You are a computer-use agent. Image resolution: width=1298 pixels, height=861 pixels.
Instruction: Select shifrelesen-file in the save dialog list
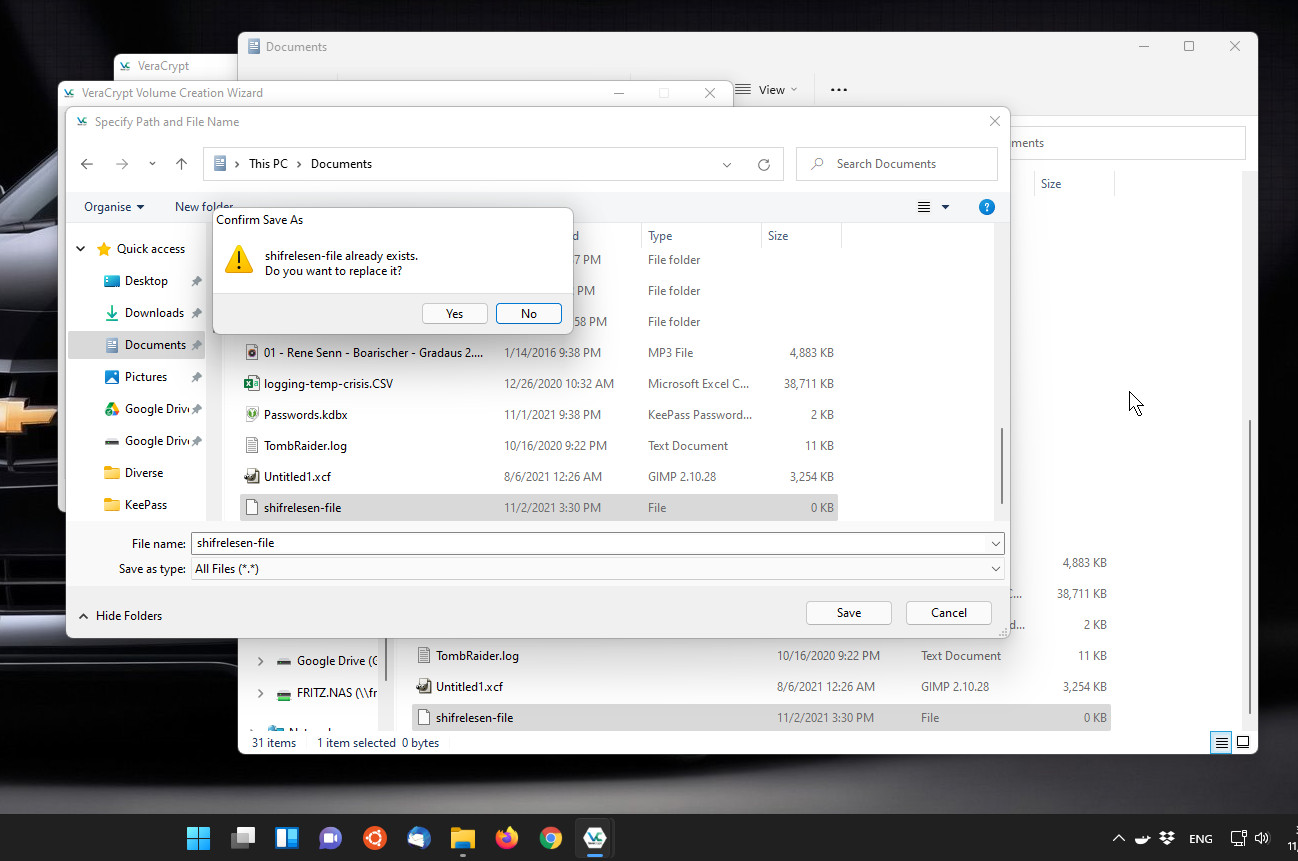[539, 508]
